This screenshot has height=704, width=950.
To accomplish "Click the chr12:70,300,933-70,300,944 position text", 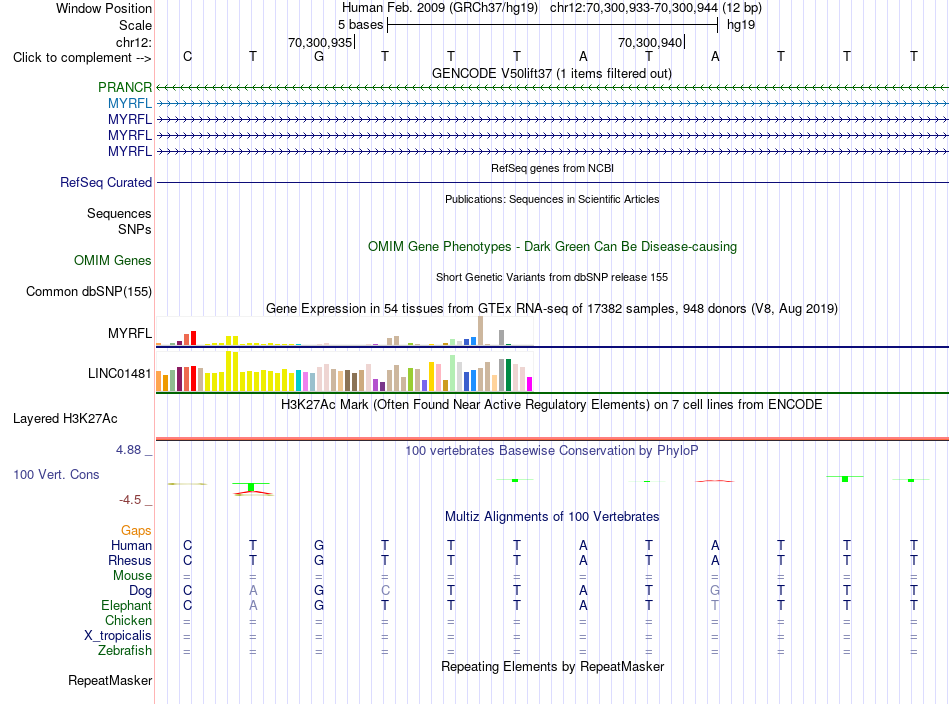I will (x=634, y=8).
